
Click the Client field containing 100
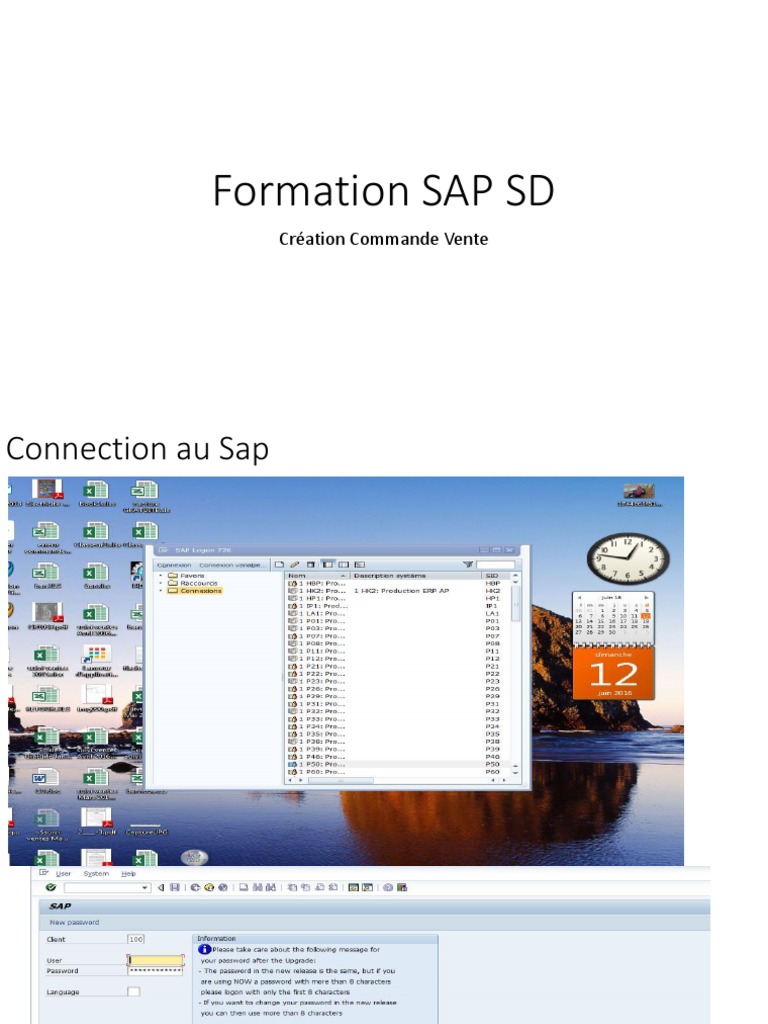(136, 939)
